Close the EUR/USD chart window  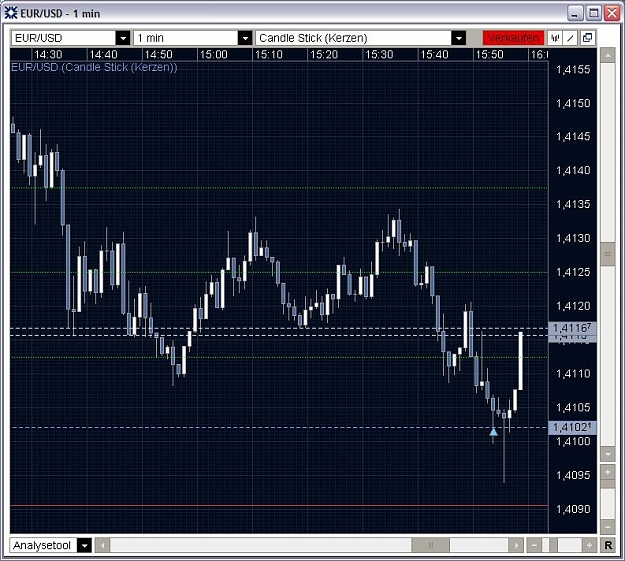pos(612,14)
